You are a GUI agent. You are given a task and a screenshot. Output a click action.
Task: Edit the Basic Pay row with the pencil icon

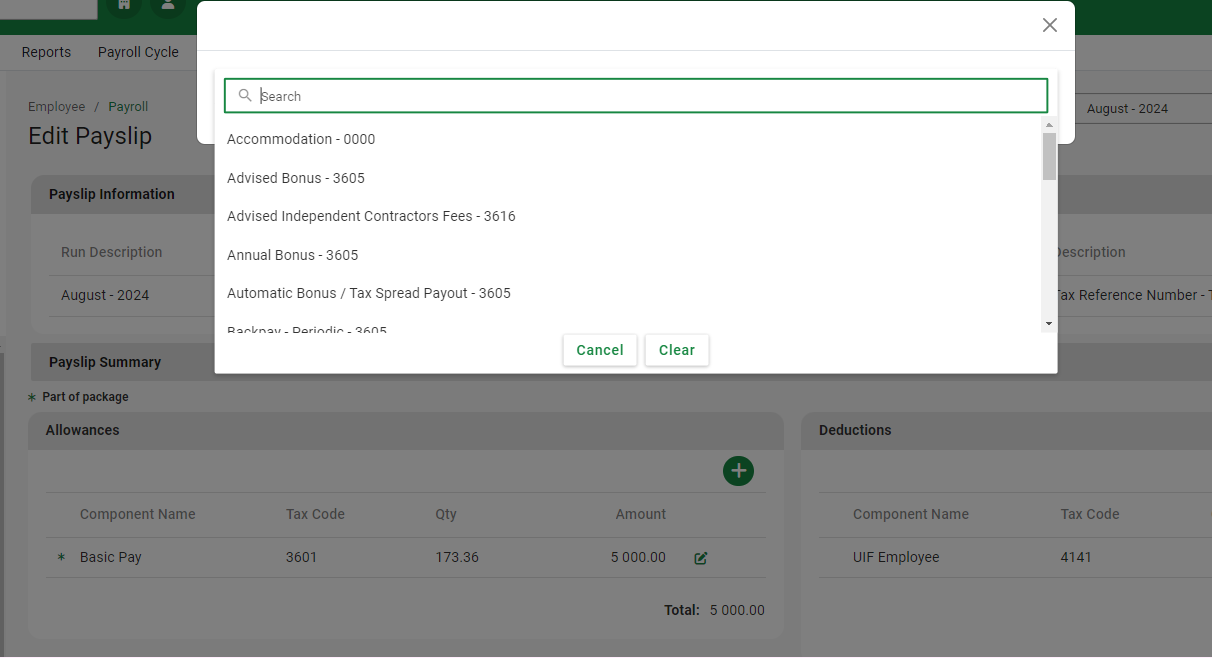coord(701,558)
